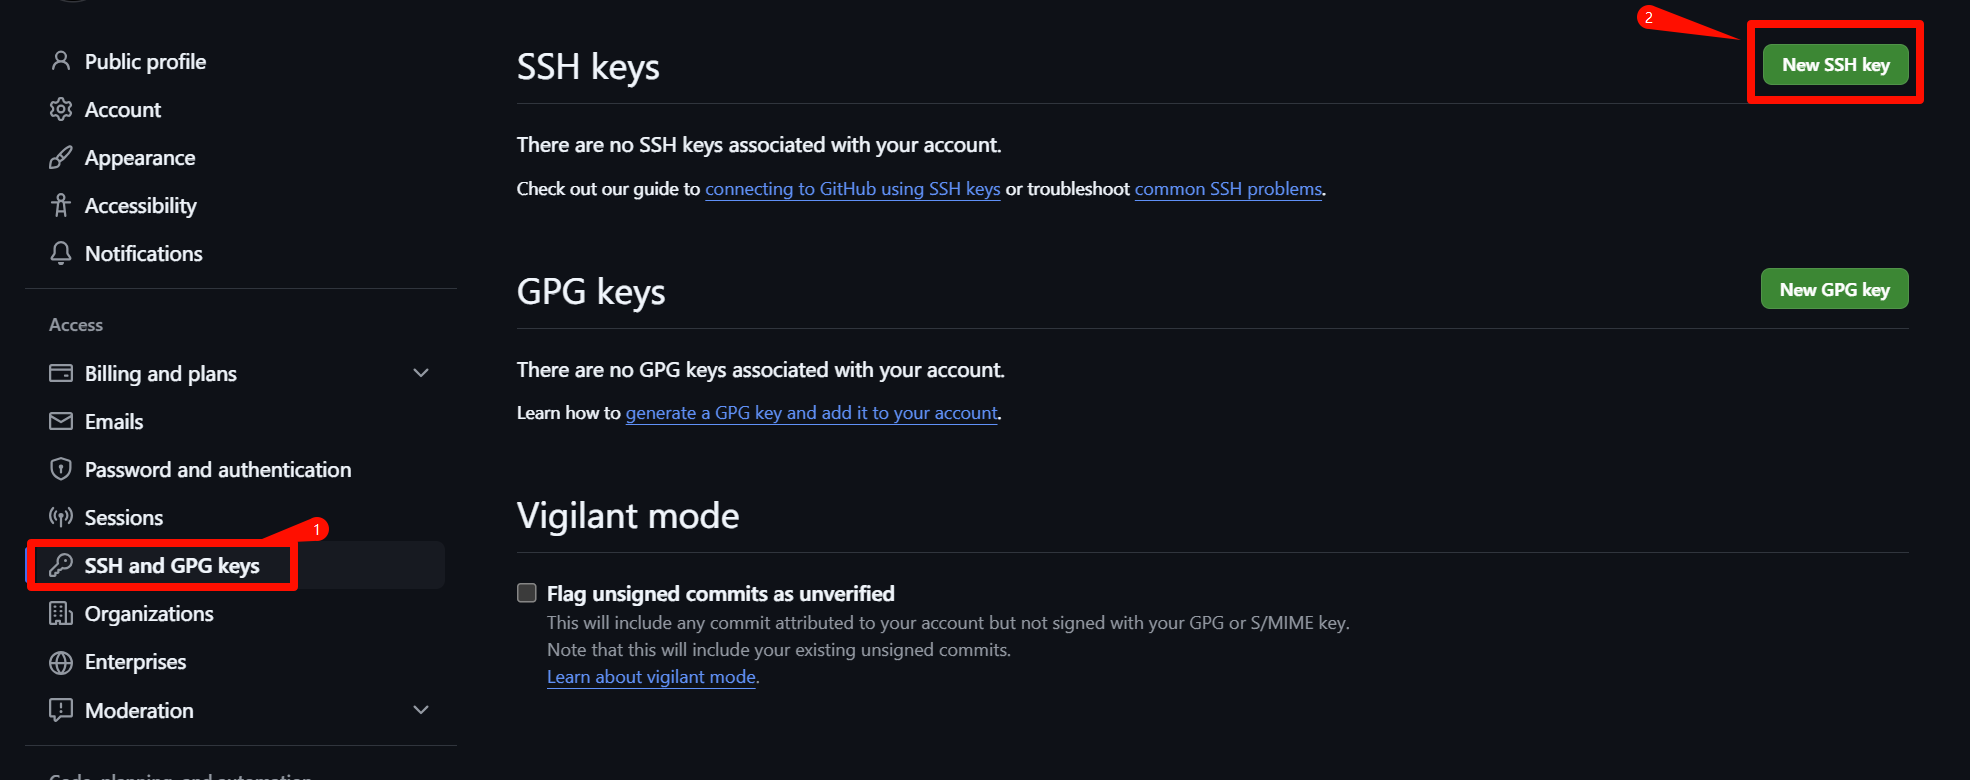Viewport: 1970px width, 780px height.
Task: Open Learn about vigilant mode link
Action: point(651,677)
